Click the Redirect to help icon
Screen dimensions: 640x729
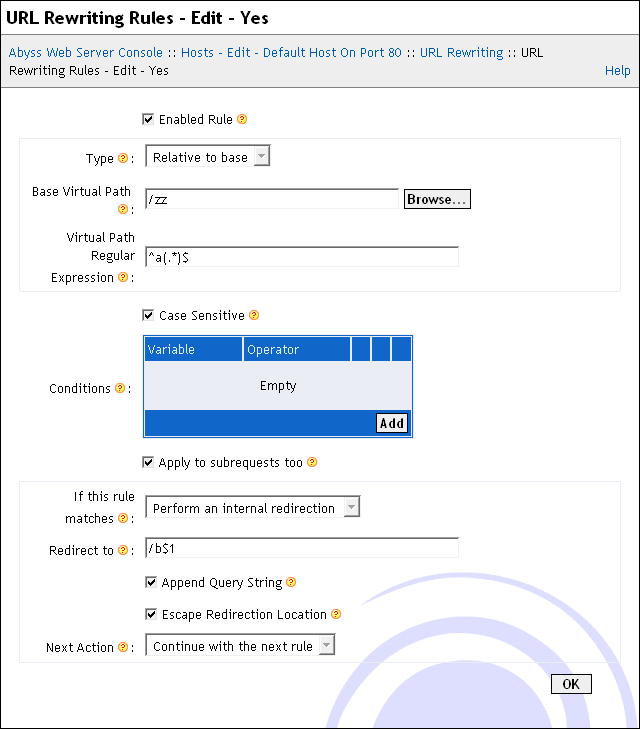tap(123, 550)
